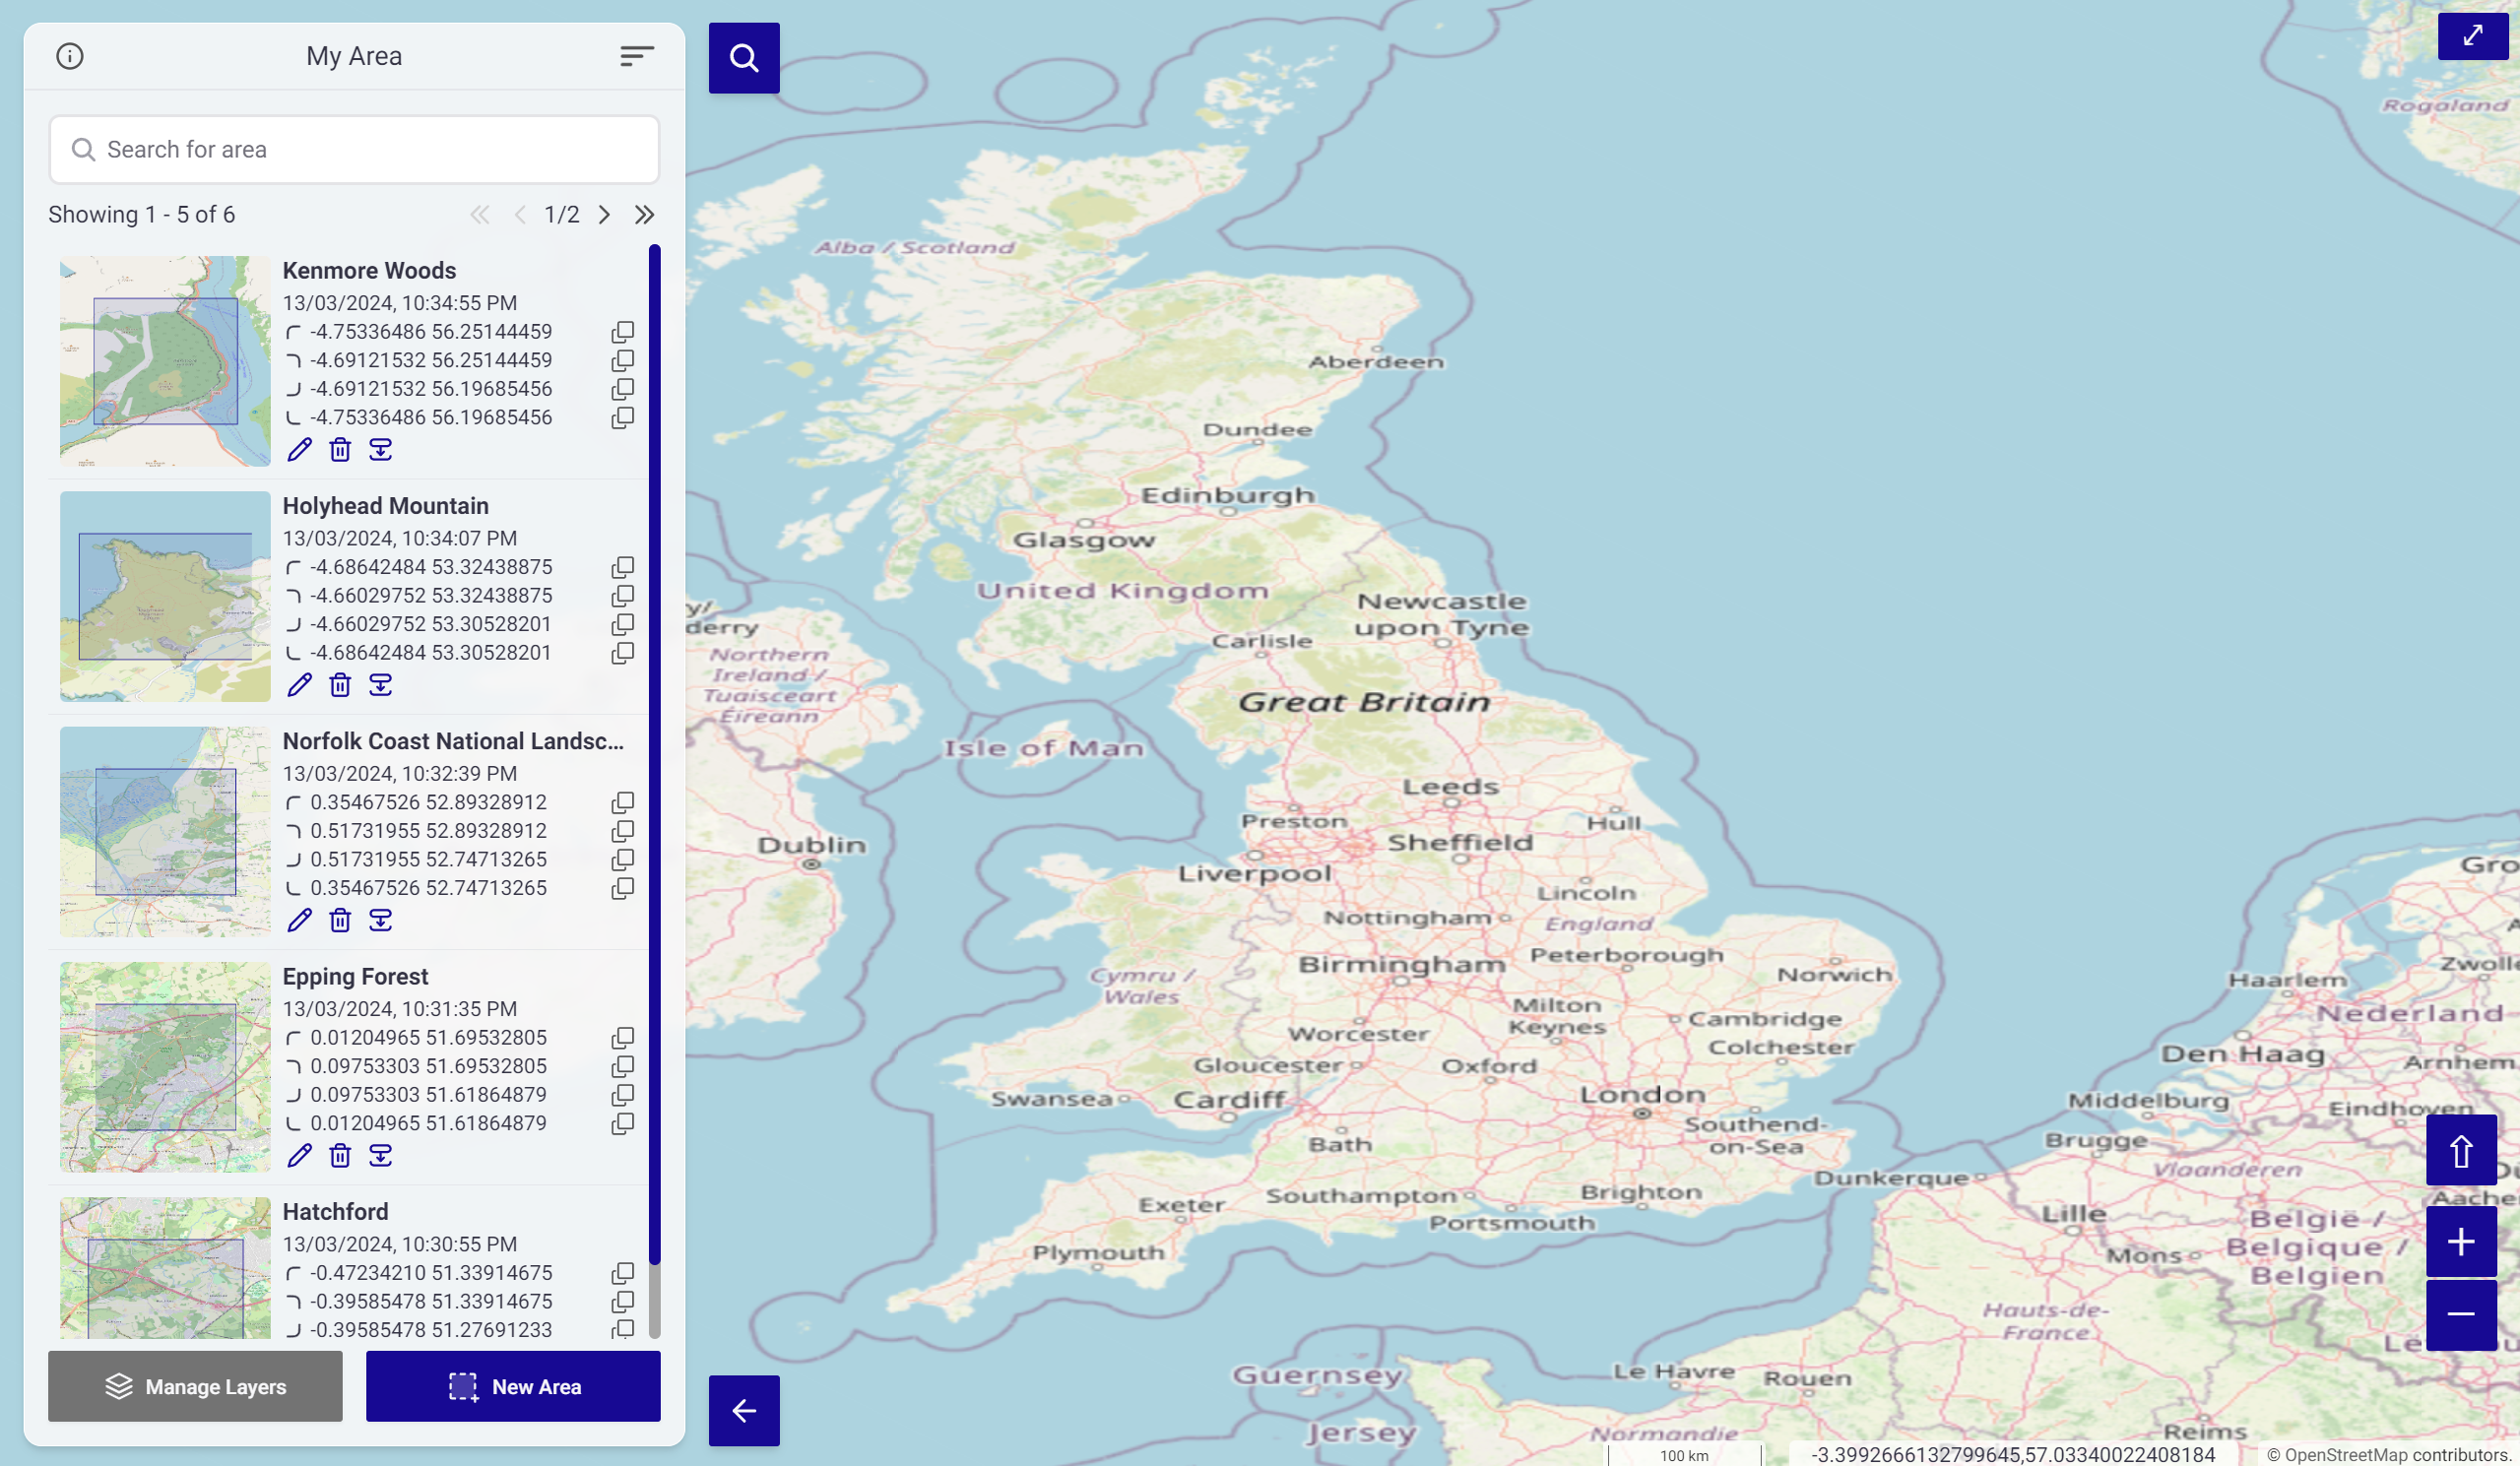Select the Holyhead Mountain title
Screen dimensions: 2520x1466
pyautogui.click(x=386, y=506)
